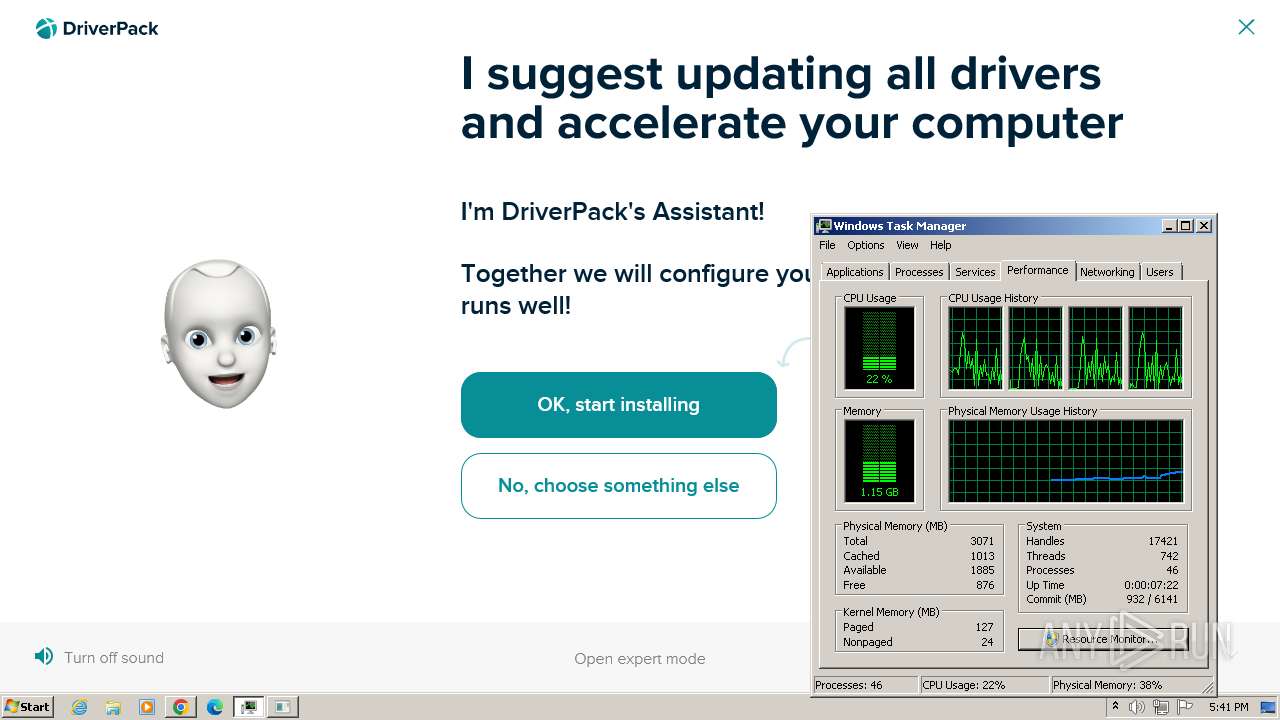The height and width of the screenshot is (720, 1280).
Task: Click Physical Memory Usage History graph
Action: pyautogui.click(x=1066, y=460)
